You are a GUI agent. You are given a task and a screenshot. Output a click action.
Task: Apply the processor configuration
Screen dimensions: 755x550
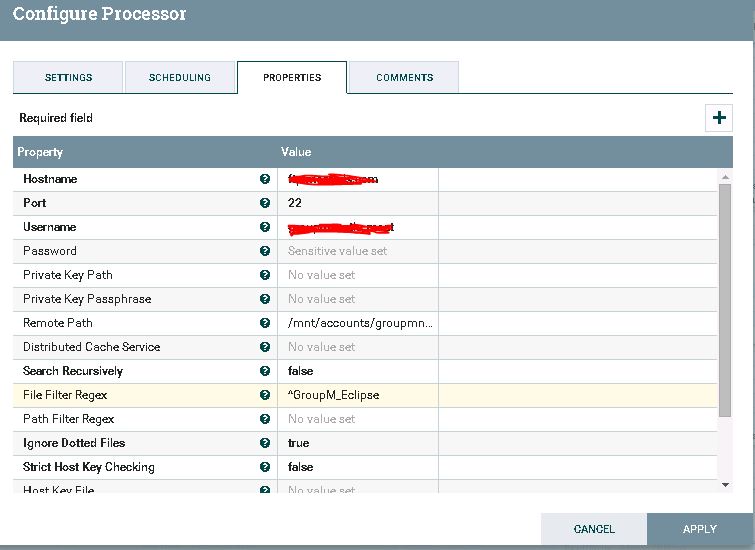[x=700, y=529]
